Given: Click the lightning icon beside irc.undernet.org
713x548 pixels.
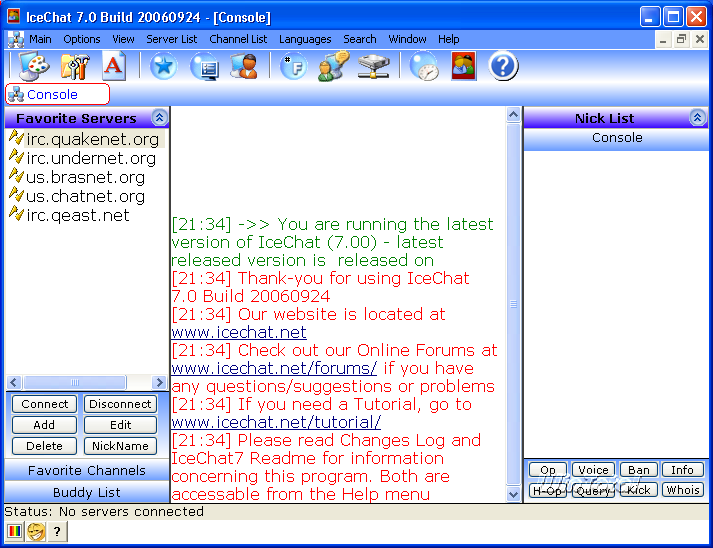Looking at the screenshot, I should tap(16, 157).
